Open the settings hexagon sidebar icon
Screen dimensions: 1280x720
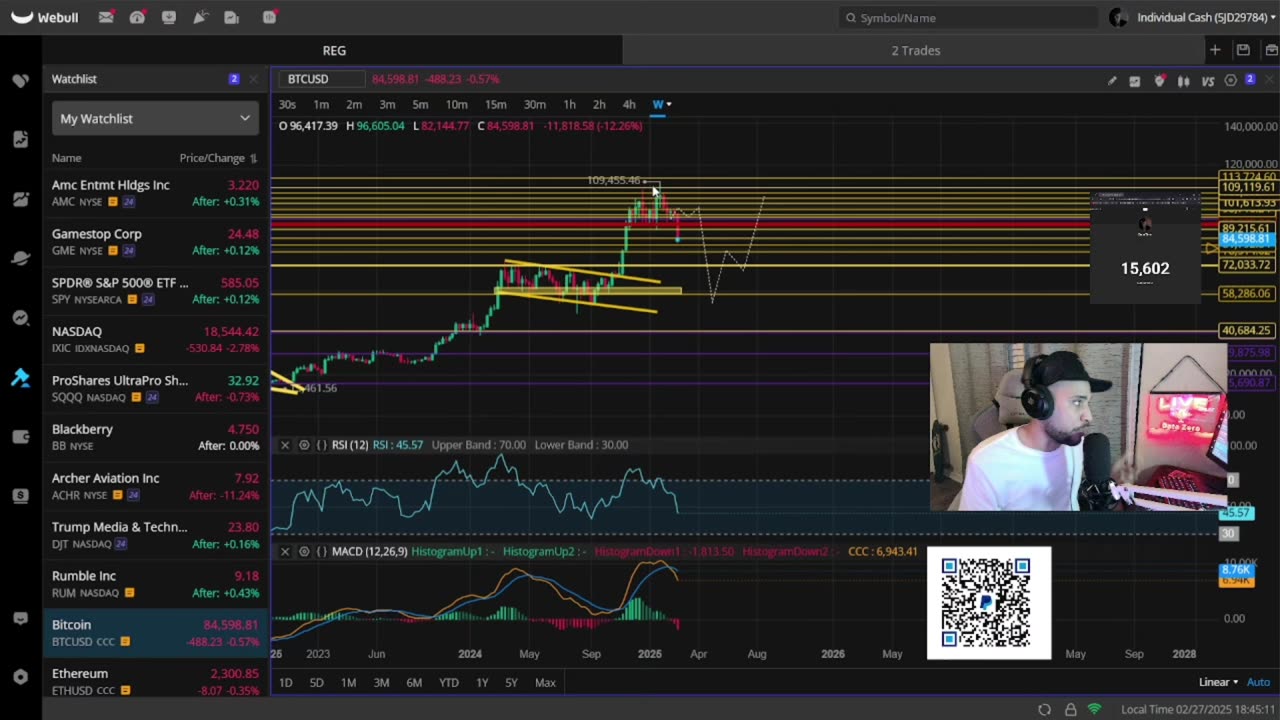pos(20,677)
